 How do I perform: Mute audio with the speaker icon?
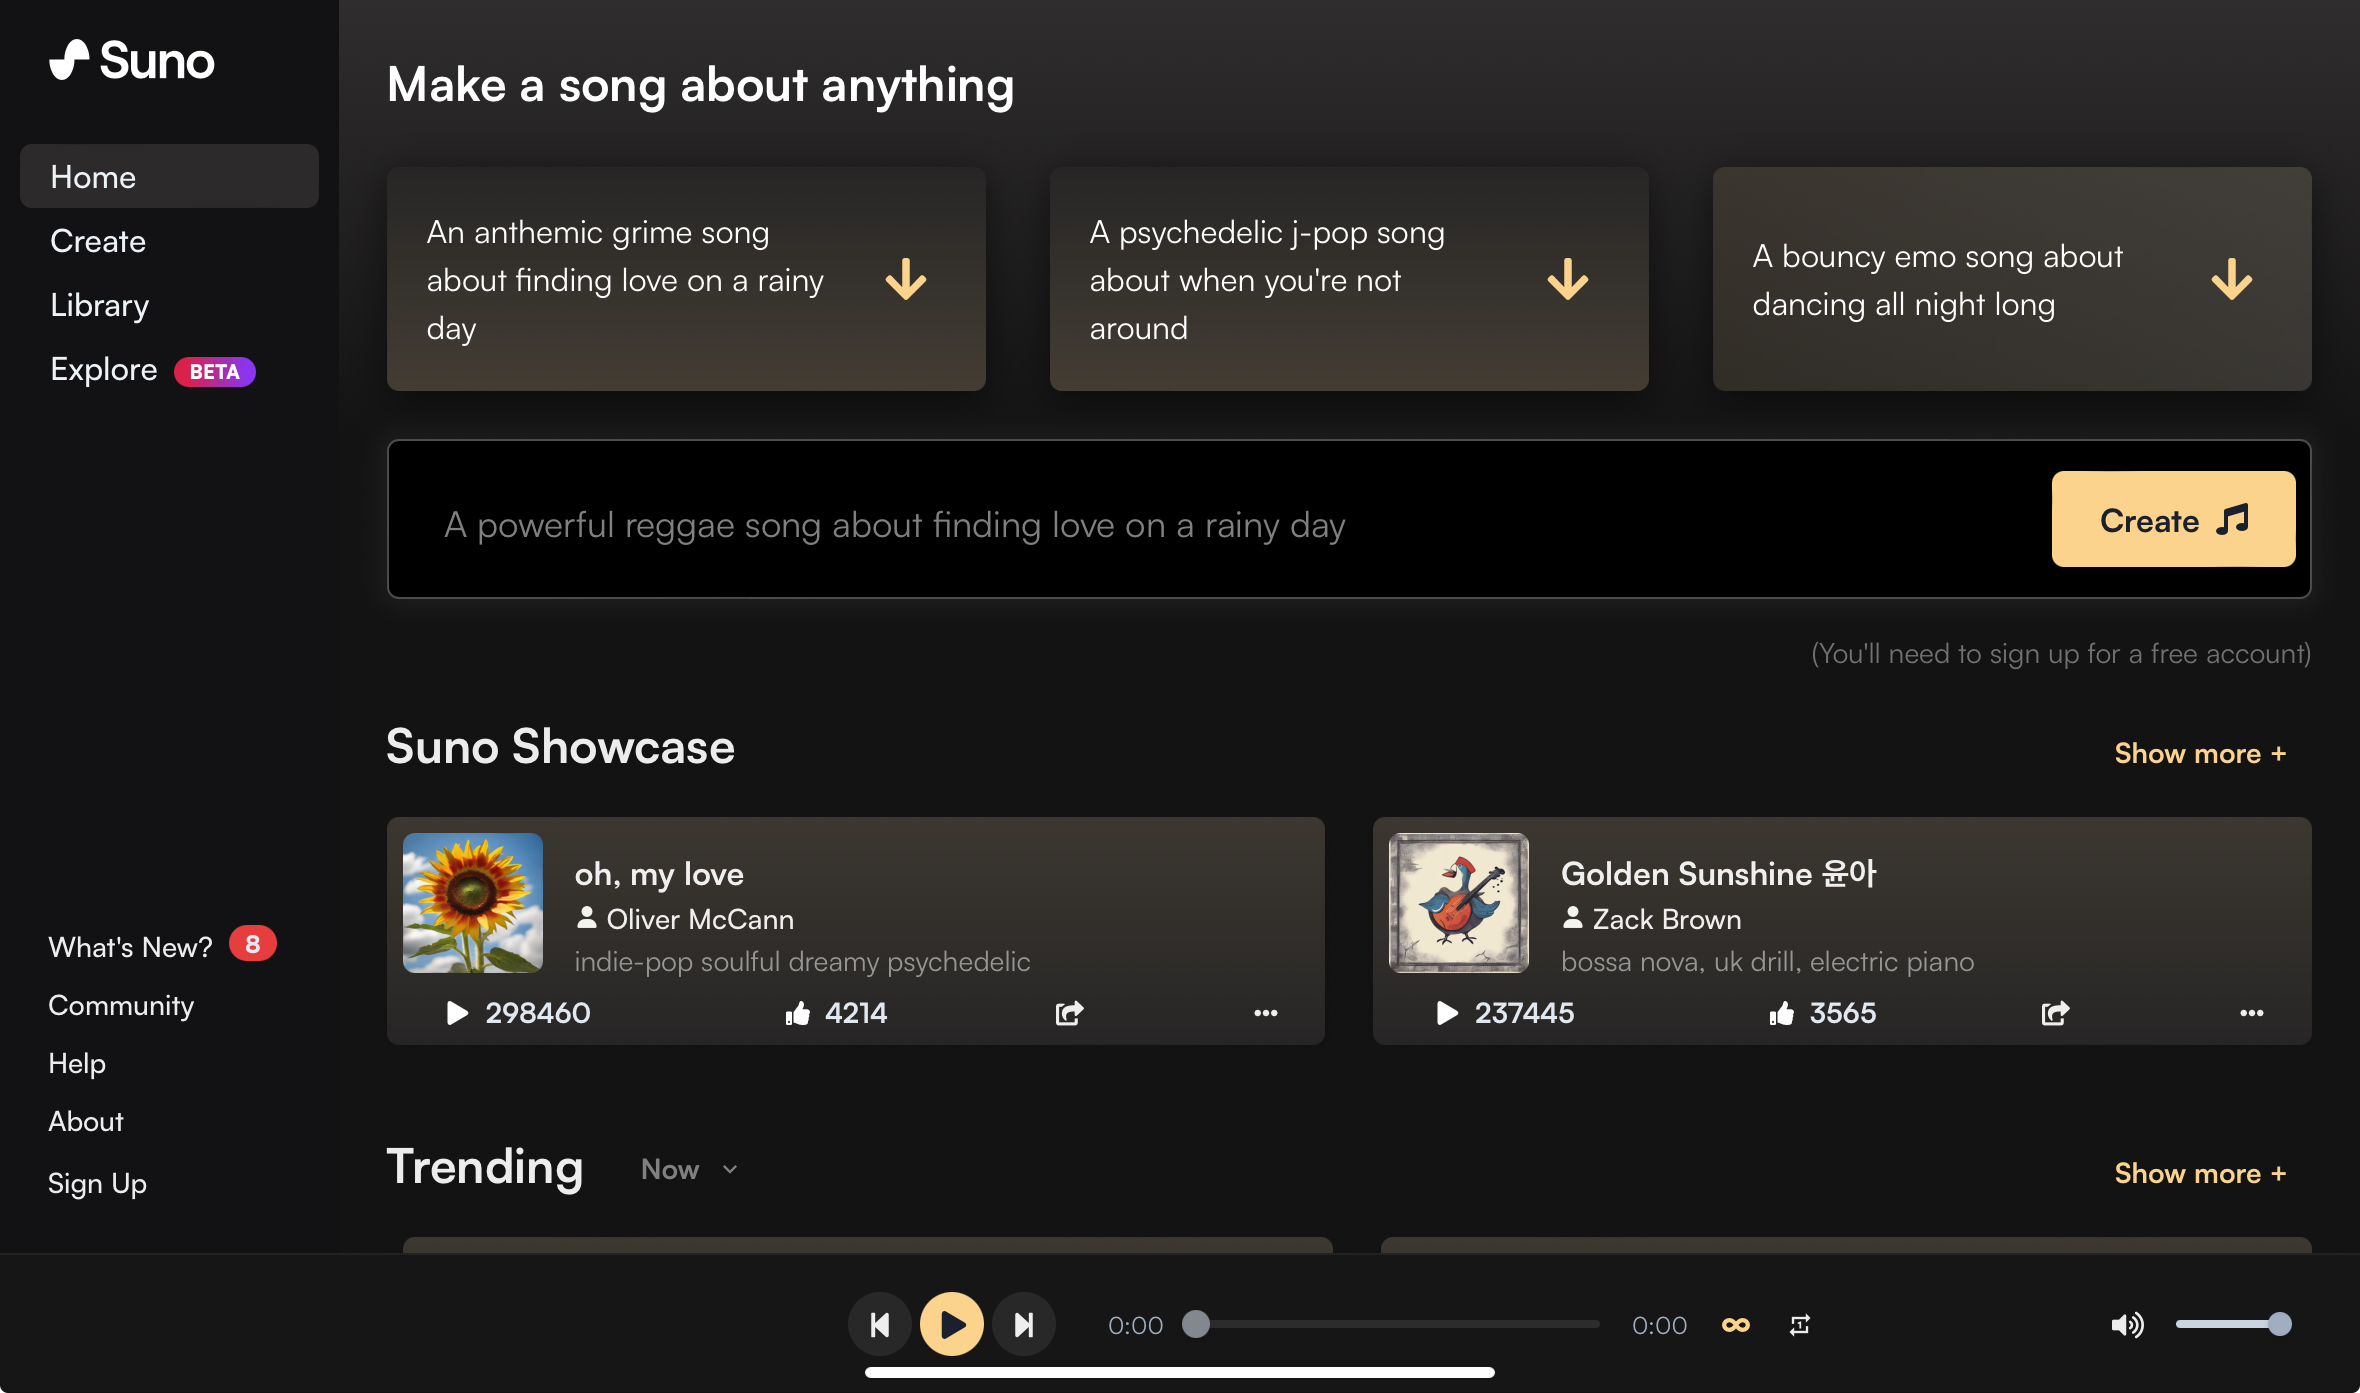pos(2126,1325)
